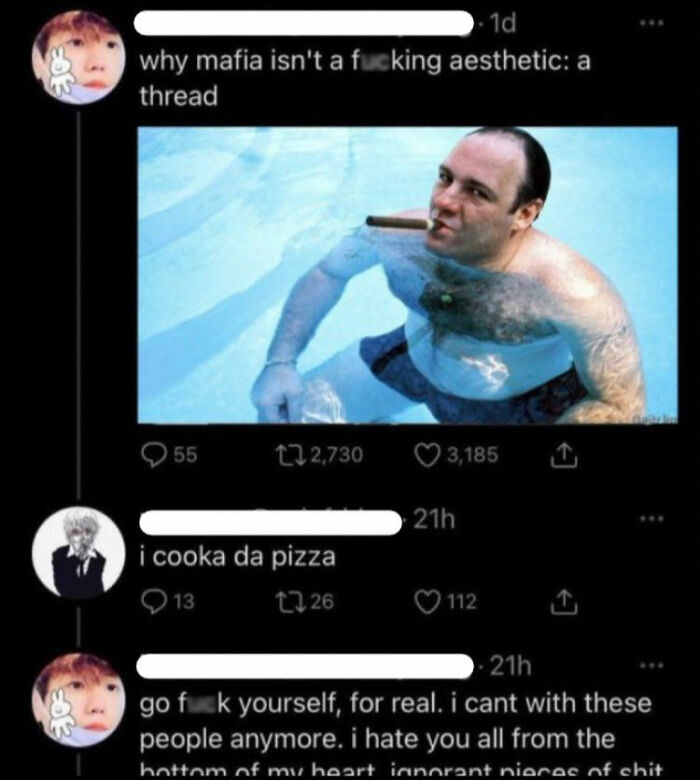Reply to the 'i cooka da pizza' tweet
The height and width of the screenshot is (780, 700).
[x=152, y=600]
